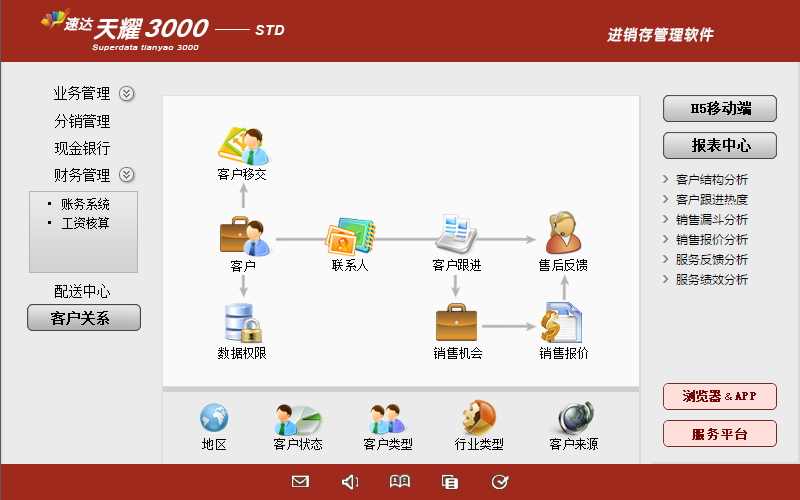Open the 销售漏斗分析 report link
The width and height of the screenshot is (800, 500).
click(711, 220)
